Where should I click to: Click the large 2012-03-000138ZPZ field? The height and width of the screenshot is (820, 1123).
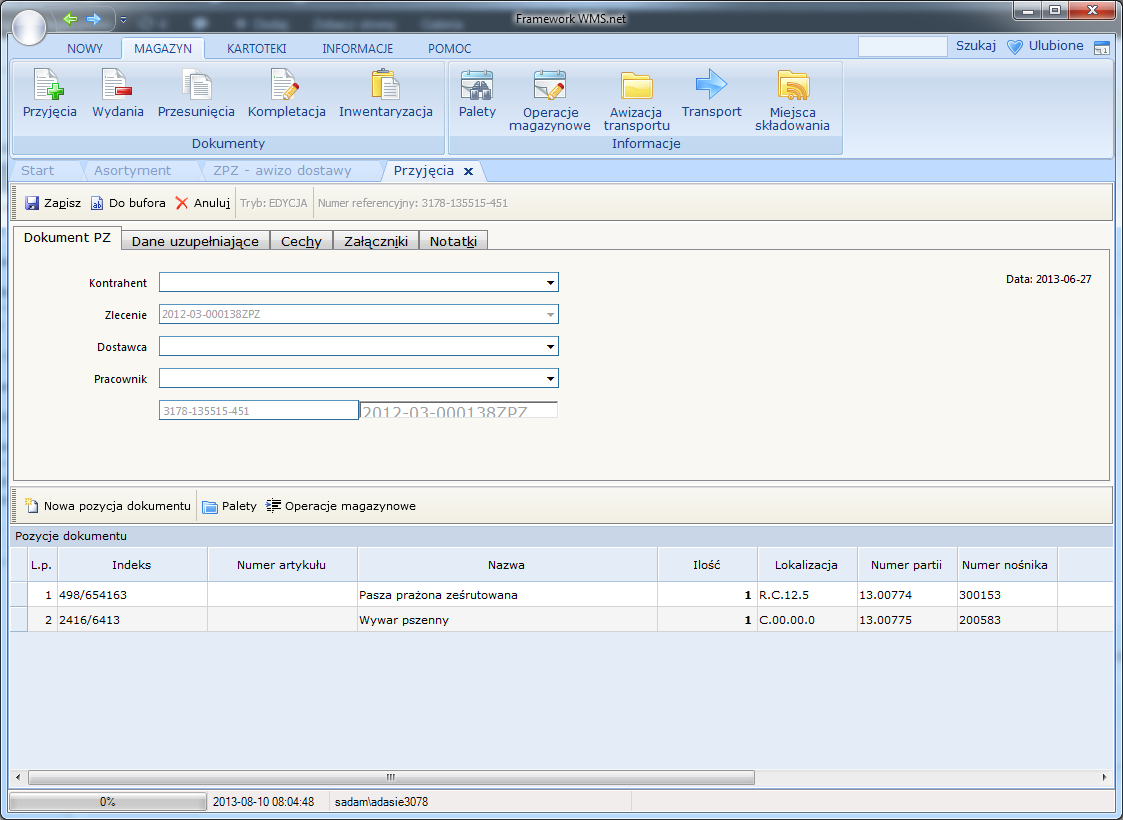coord(458,410)
